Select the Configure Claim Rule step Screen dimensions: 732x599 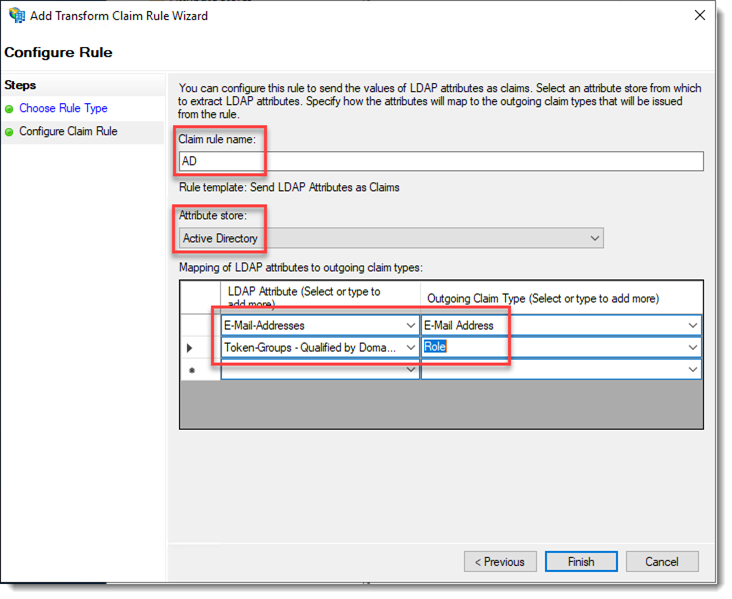coord(68,131)
